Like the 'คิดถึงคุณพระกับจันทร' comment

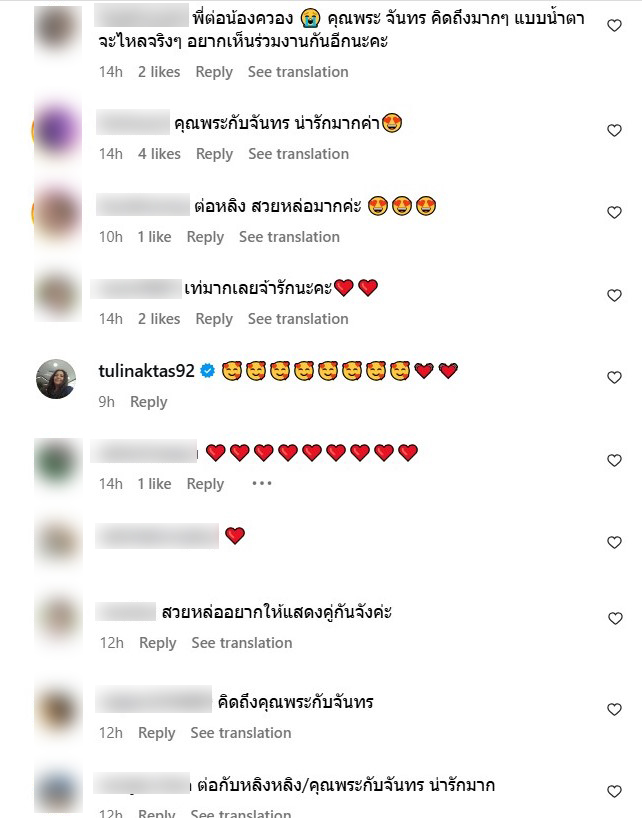[614, 709]
